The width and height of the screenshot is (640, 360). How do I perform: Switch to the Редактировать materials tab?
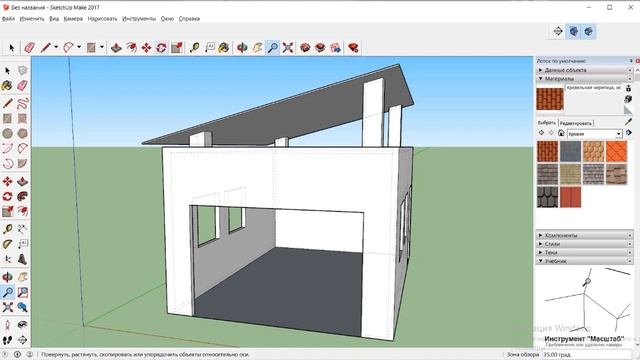pos(576,123)
